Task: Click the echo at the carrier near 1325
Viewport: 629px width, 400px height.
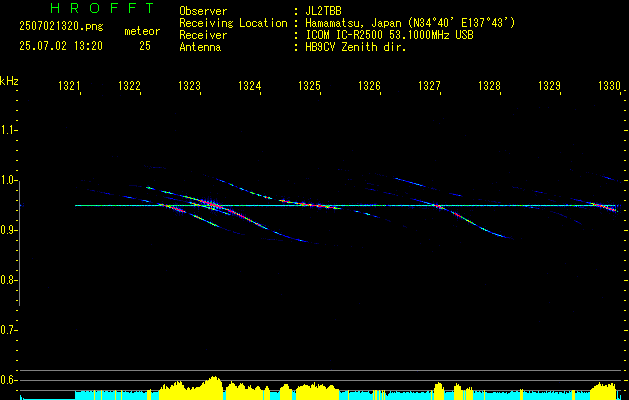Action: click(311, 204)
